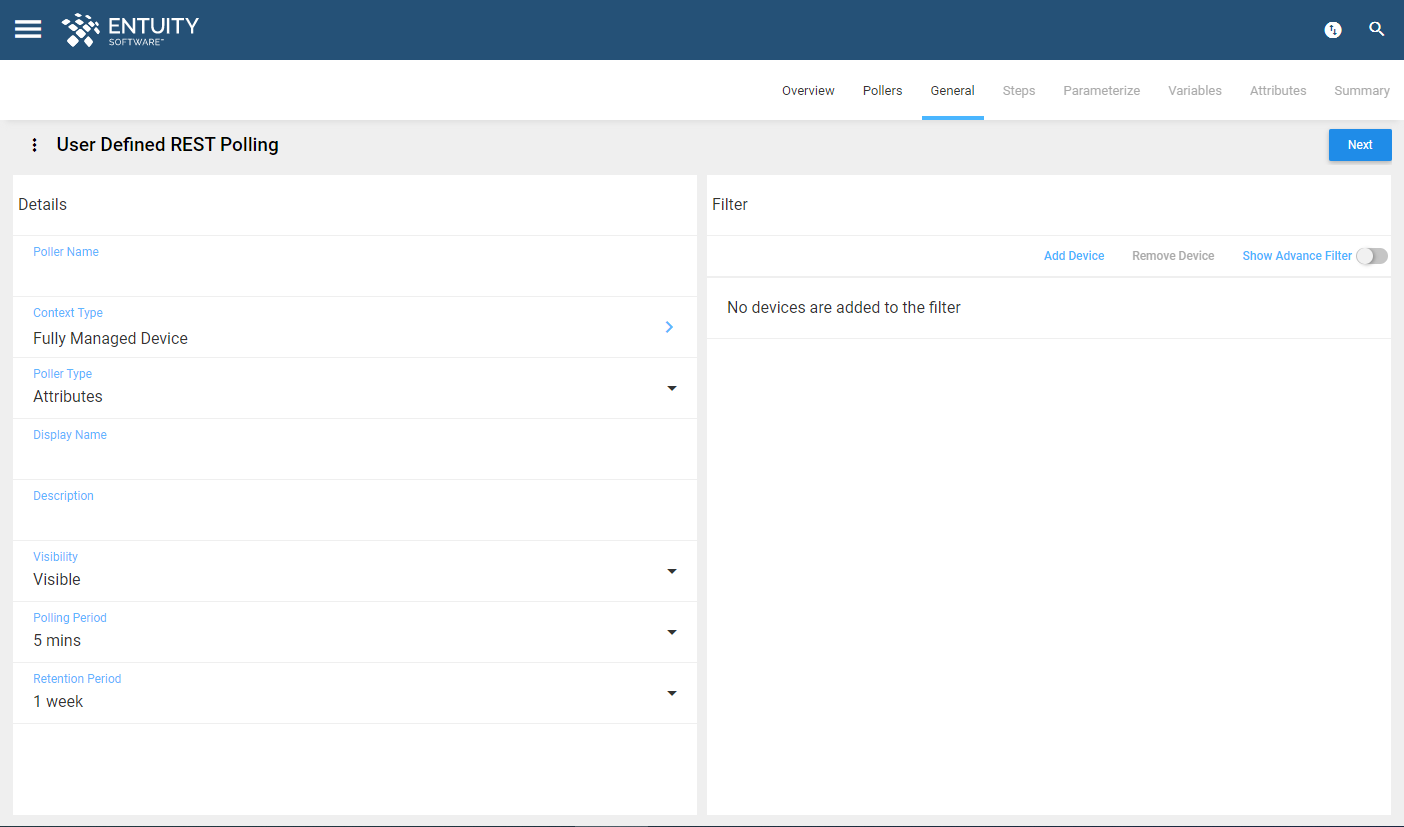This screenshot has width=1404, height=827.
Task: Open the Variables tab
Action: 1195,91
